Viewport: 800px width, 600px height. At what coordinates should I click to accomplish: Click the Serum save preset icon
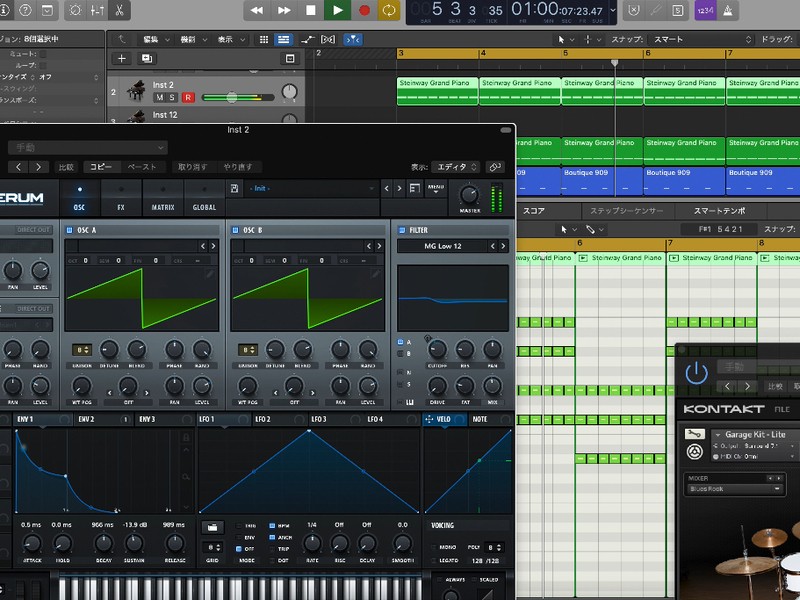click(x=234, y=188)
